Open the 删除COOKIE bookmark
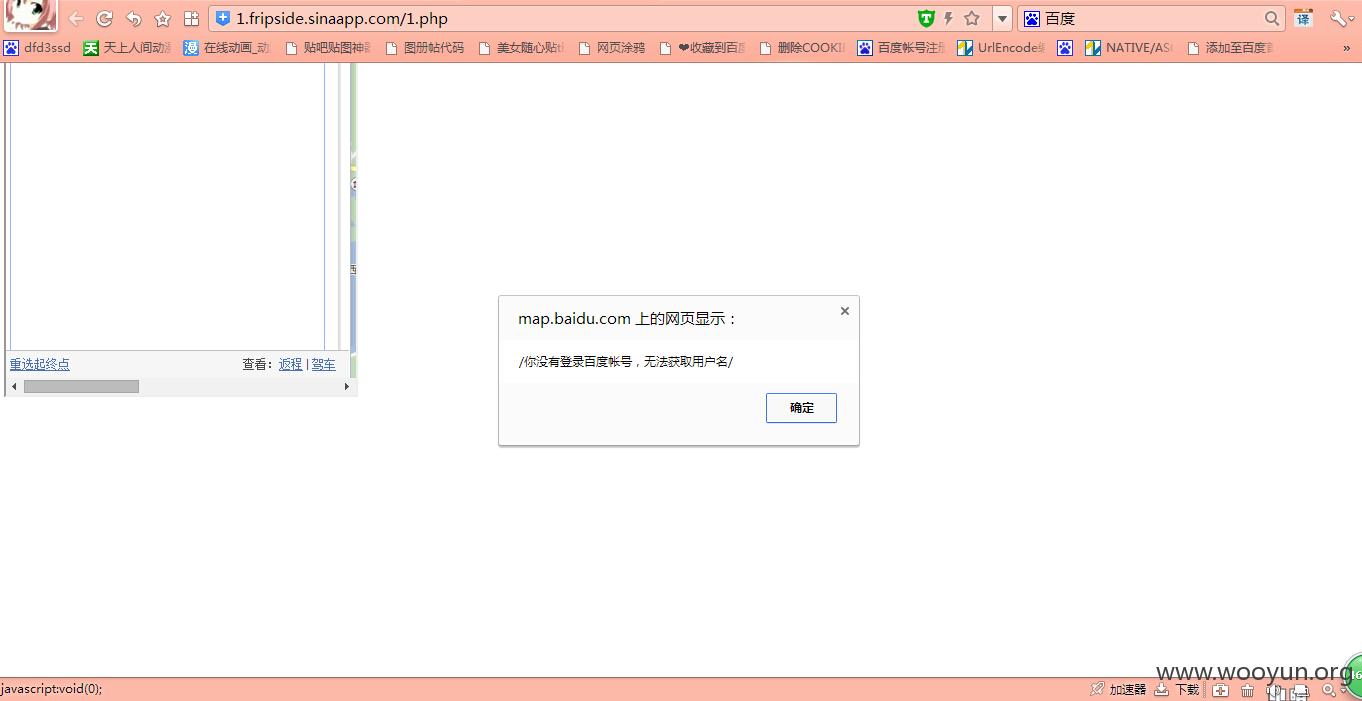The height and width of the screenshot is (701, 1362). (x=802, y=48)
